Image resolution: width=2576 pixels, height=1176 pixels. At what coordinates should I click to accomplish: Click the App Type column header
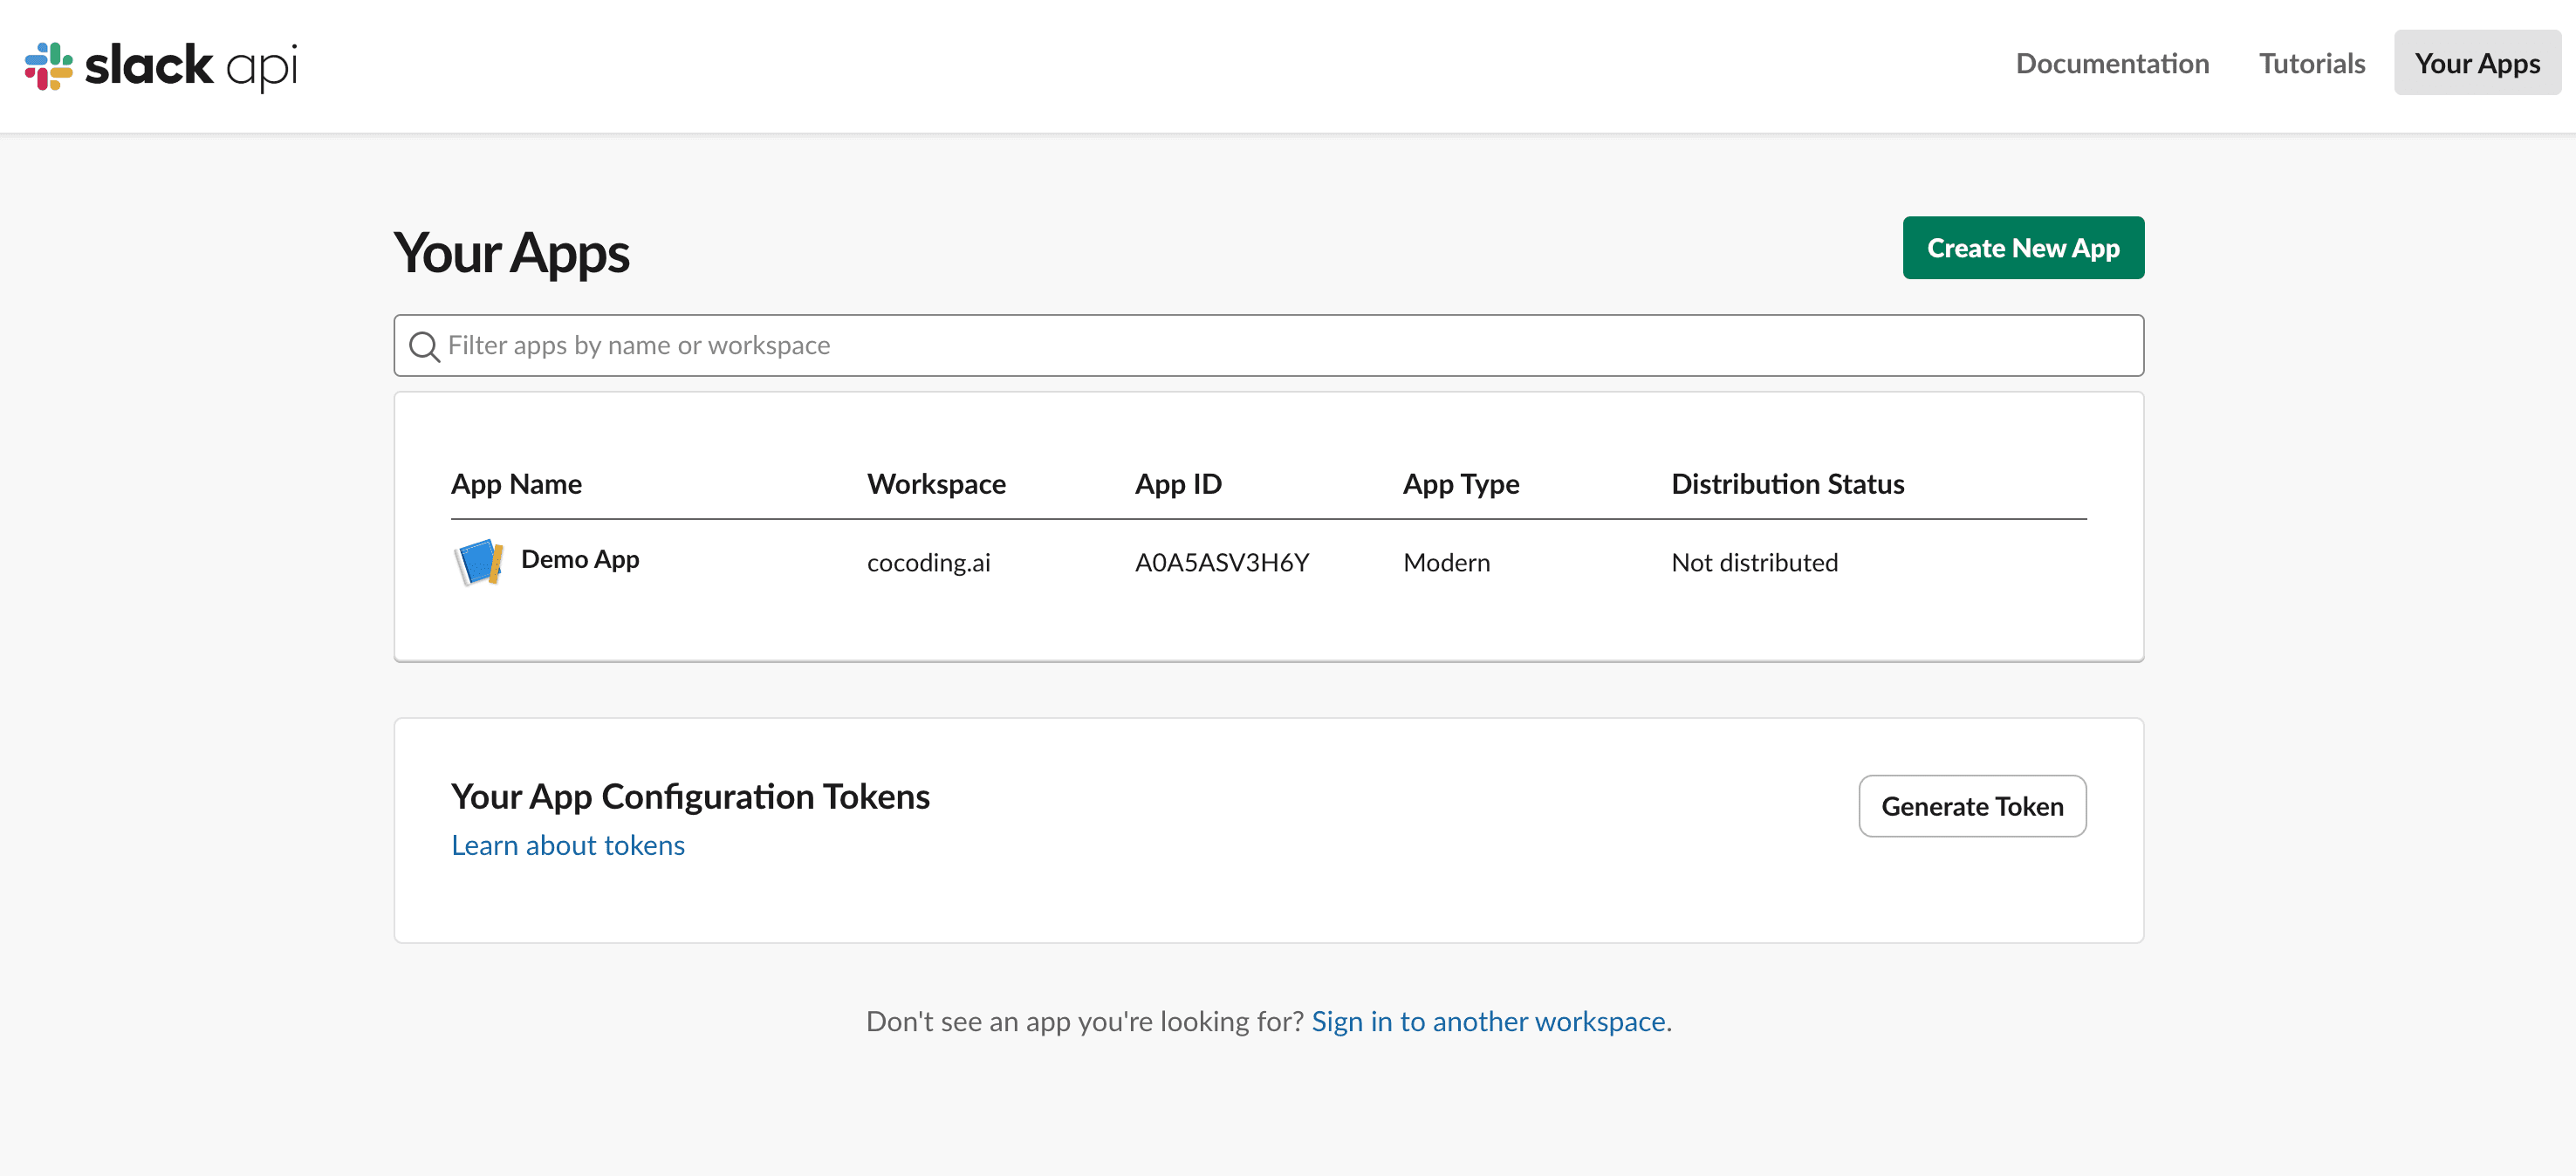click(x=1461, y=484)
